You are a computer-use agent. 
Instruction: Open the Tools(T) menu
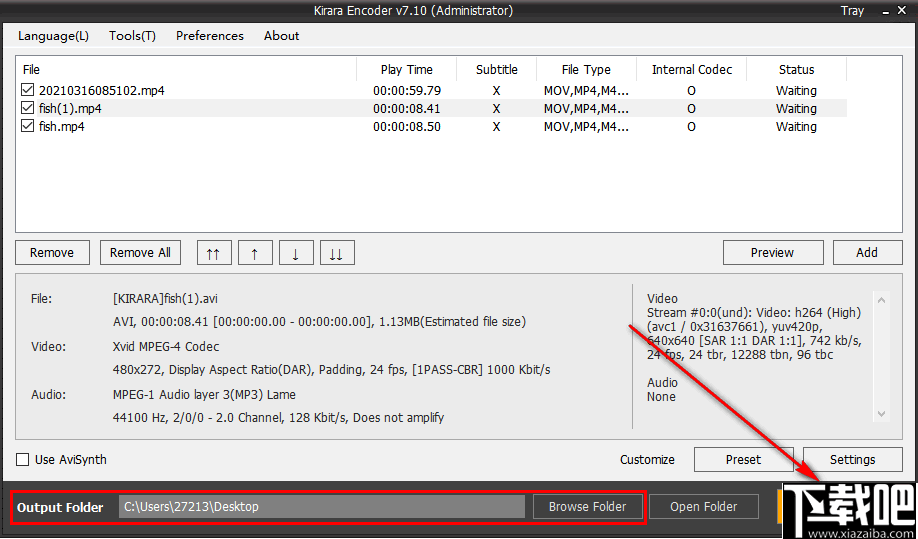pyautogui.click(x=132, y=36)
